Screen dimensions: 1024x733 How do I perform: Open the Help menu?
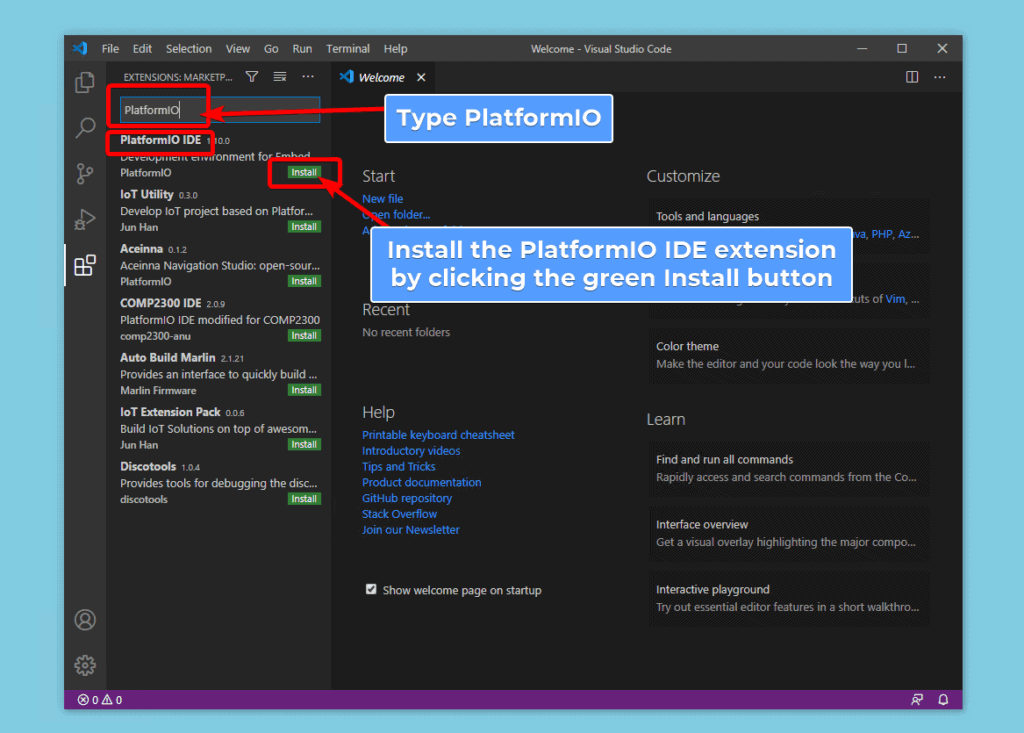coord(395,49)
